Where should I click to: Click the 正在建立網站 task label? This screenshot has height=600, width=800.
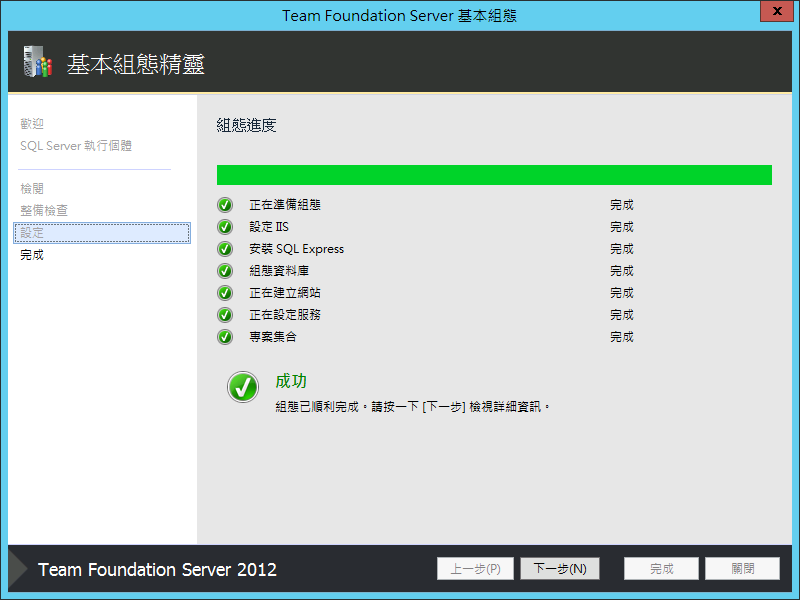pos(285,293)
